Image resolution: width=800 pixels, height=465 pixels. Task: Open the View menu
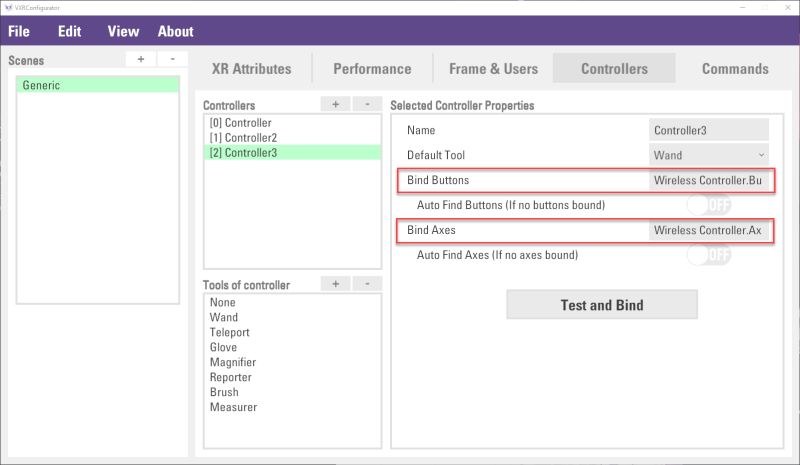coord(123,31)
